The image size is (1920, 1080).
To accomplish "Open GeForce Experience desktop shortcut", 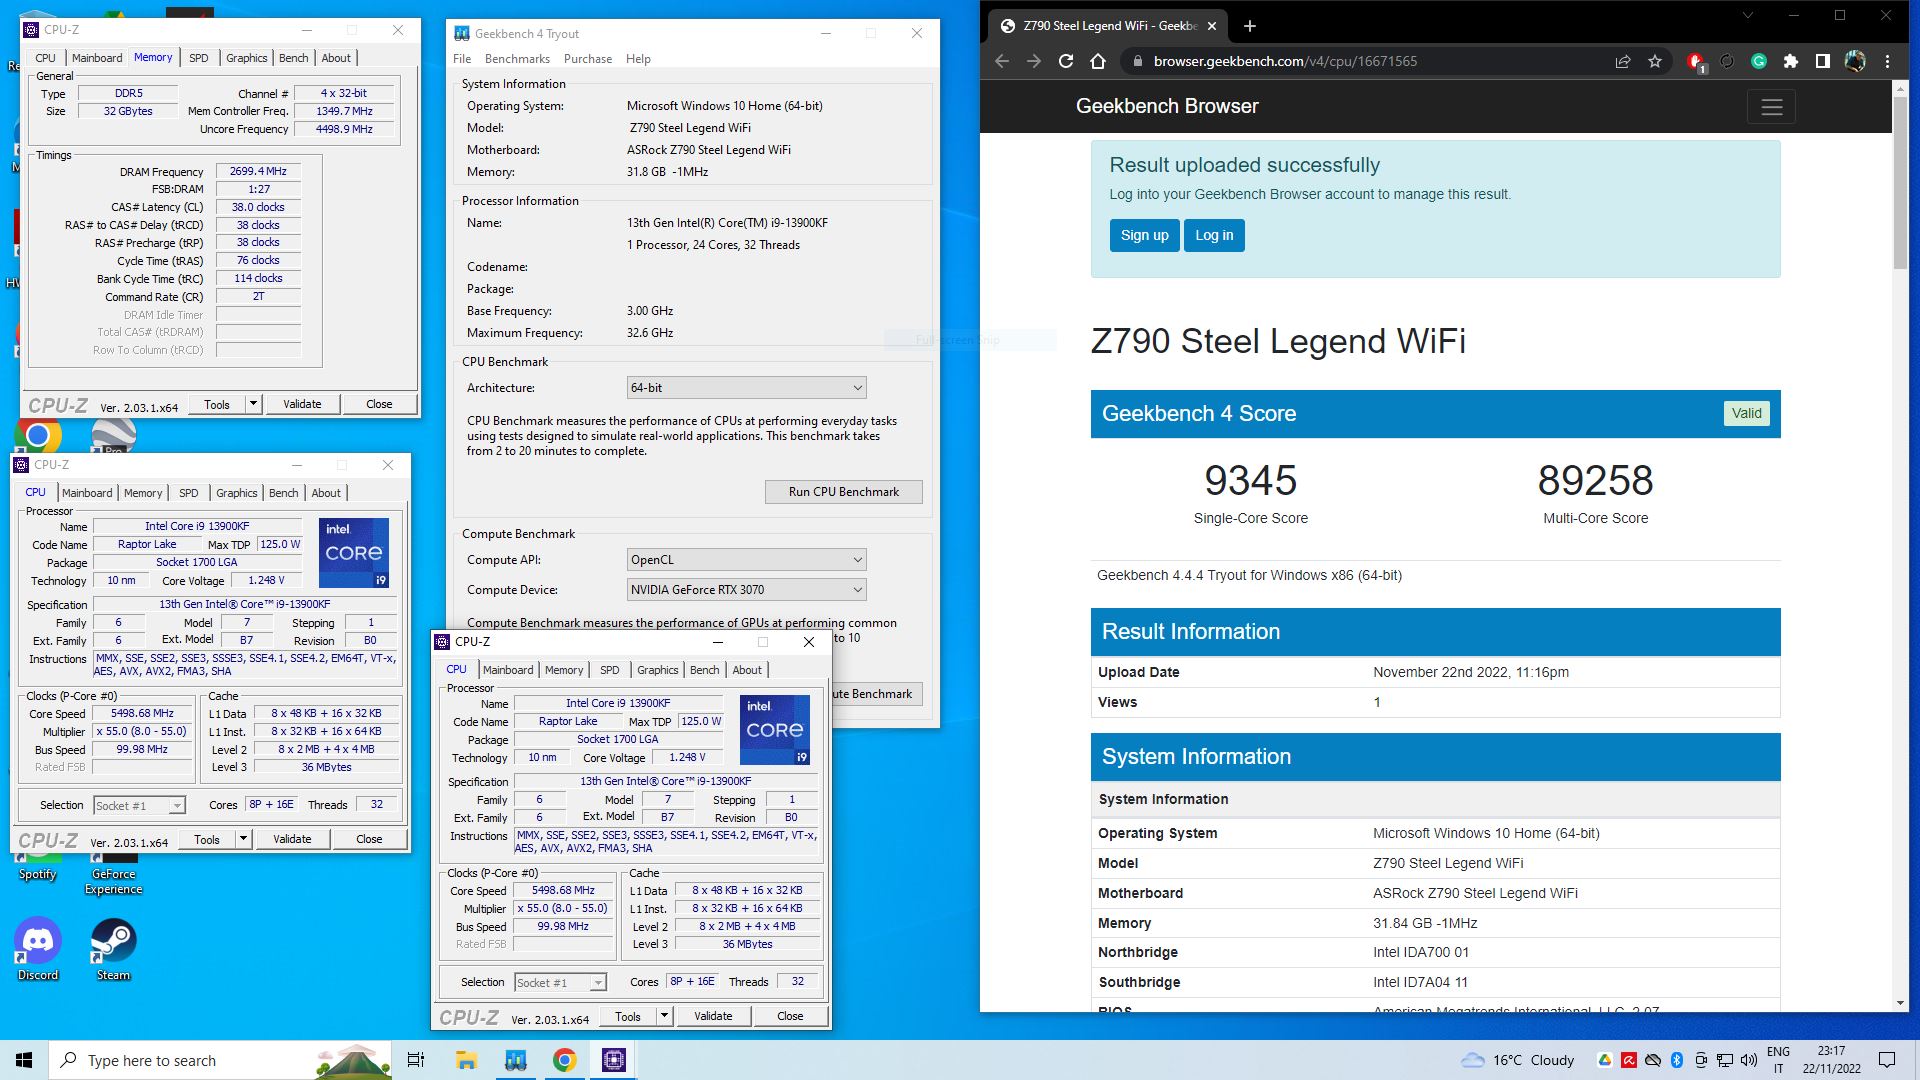I will [113, 875].
